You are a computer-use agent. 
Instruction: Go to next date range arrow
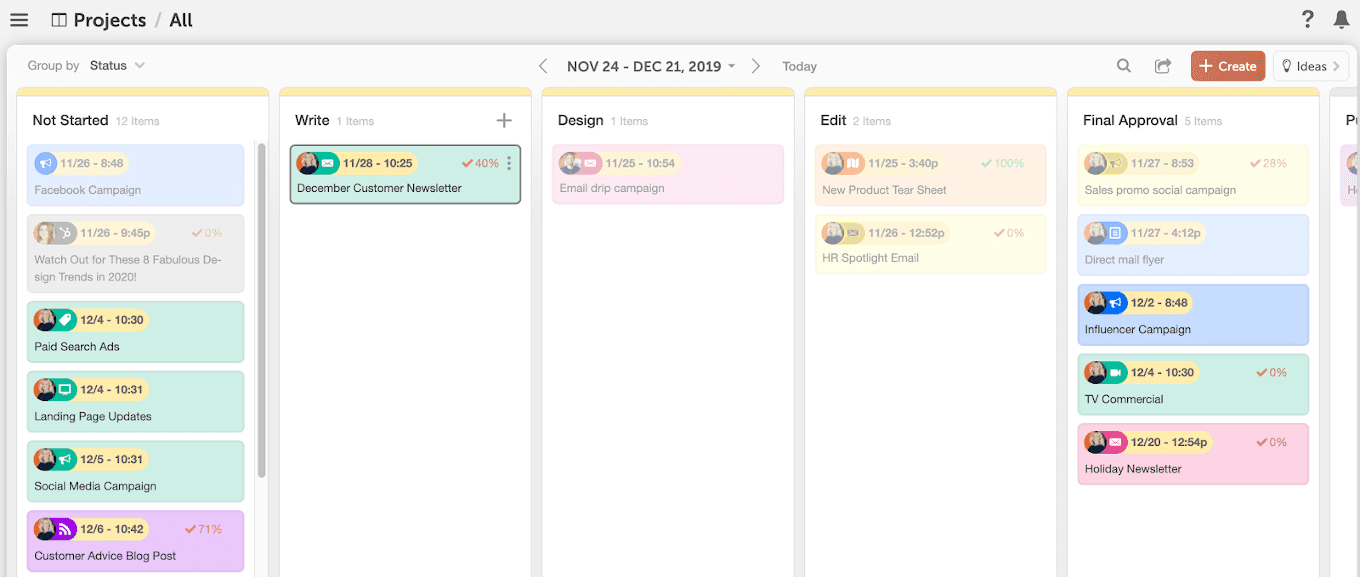[756, 66]
